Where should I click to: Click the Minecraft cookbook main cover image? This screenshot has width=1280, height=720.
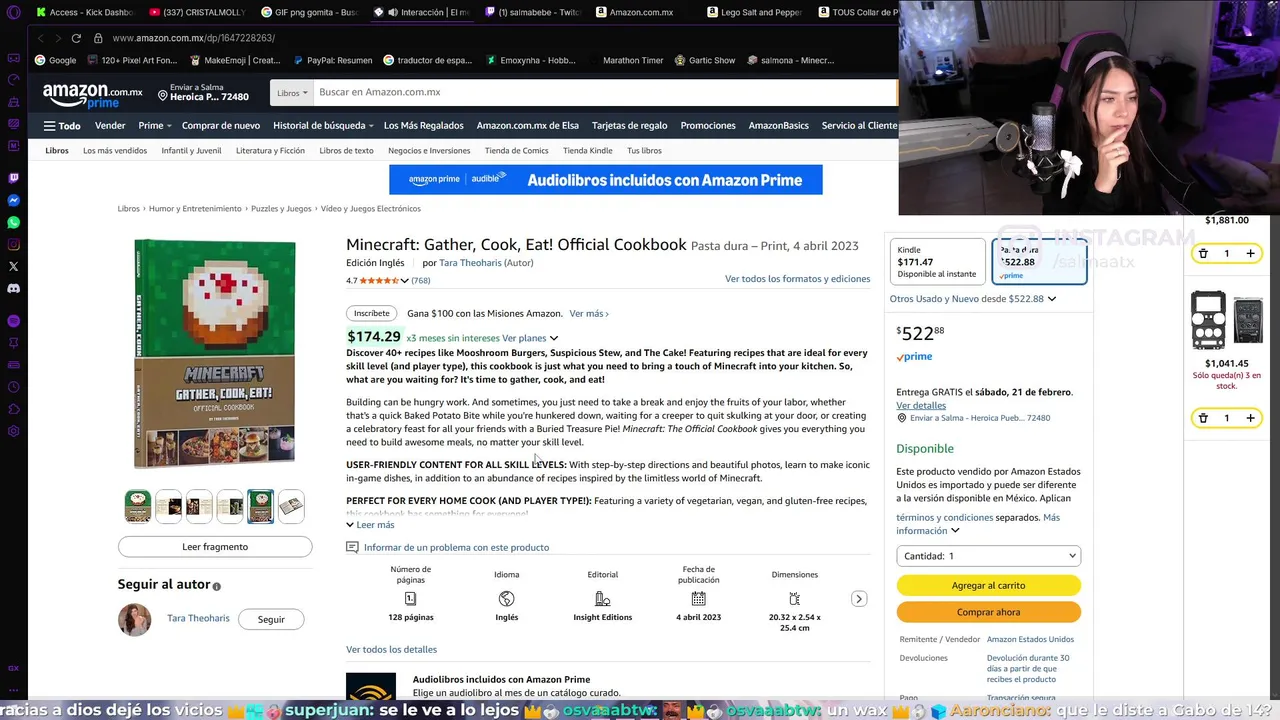point(215,354)
